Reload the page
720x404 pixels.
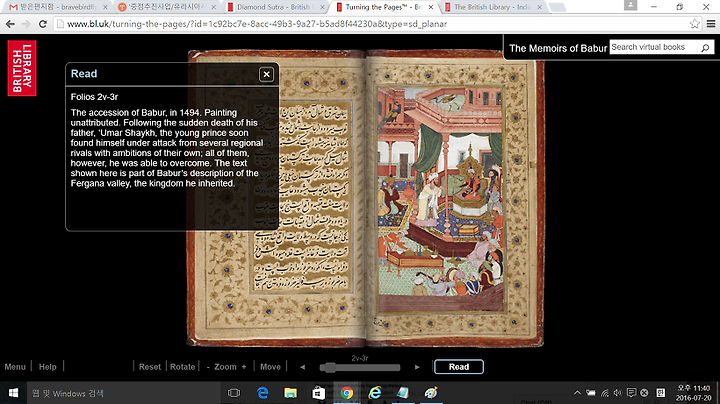click(x=43, y=24)
